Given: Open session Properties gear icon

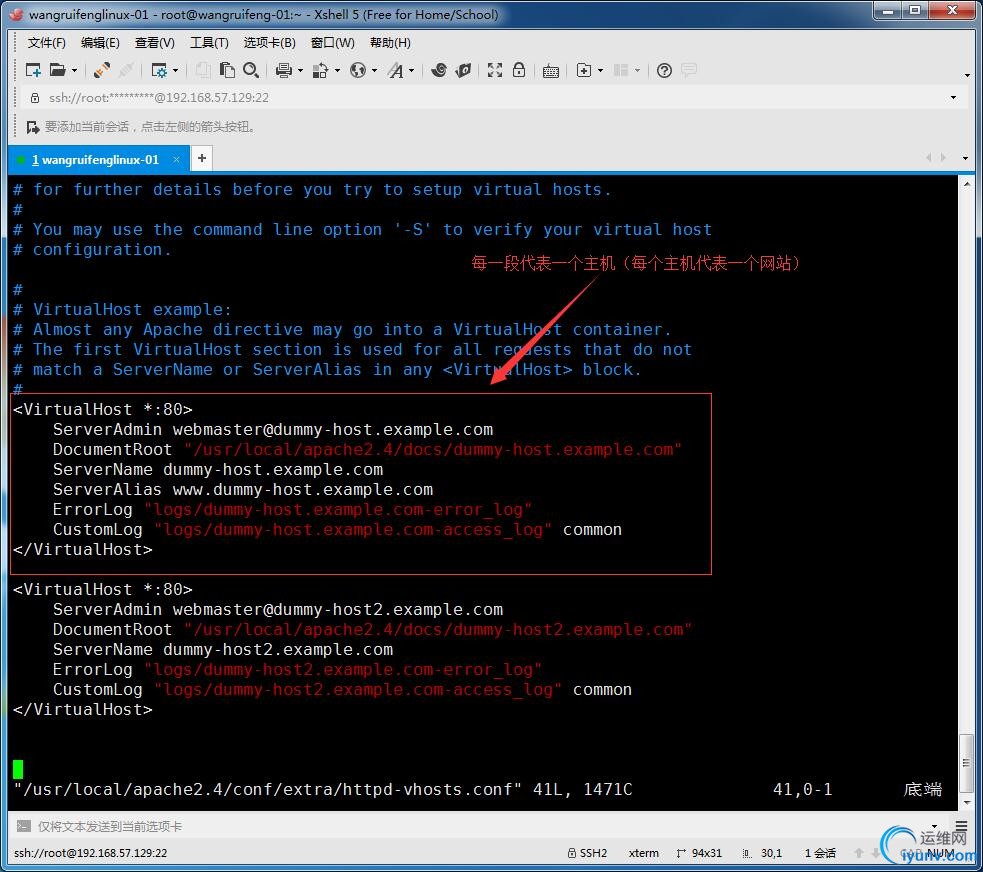Looking at the screenshot, I should tap(159, 70).
